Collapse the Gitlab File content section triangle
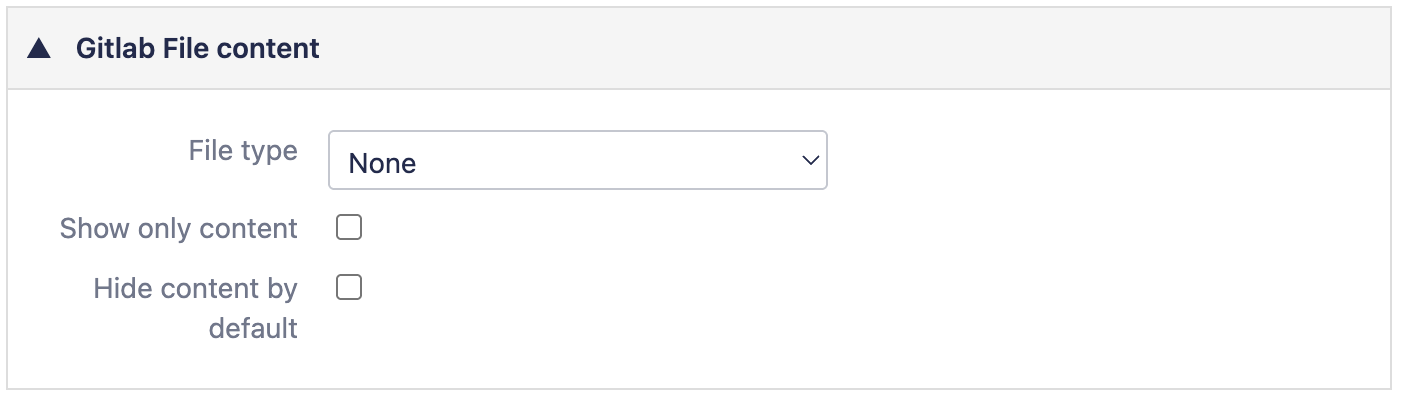This screenshot has height=400, width=1402. coord(39,48)
